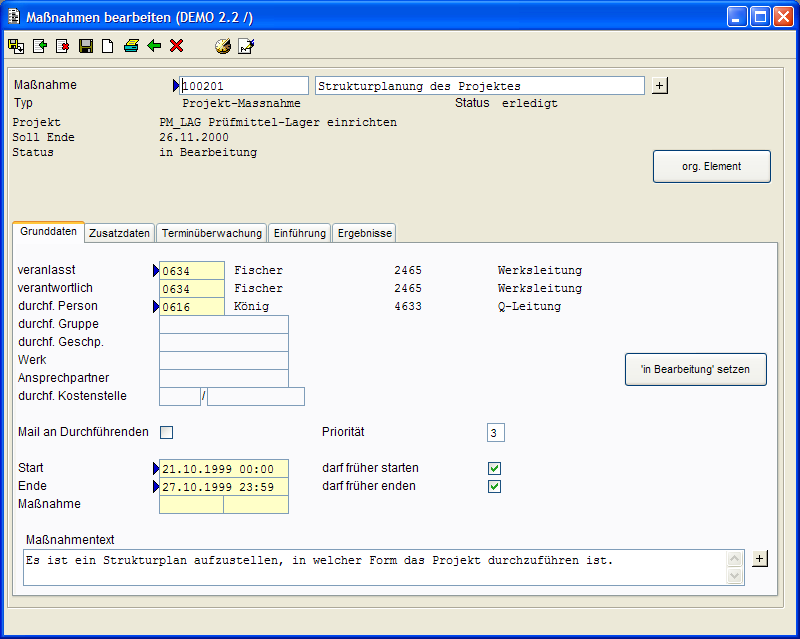Click the clock with pen toolbar icon
This screenshot has height=639, width=800.
(223, 46)
